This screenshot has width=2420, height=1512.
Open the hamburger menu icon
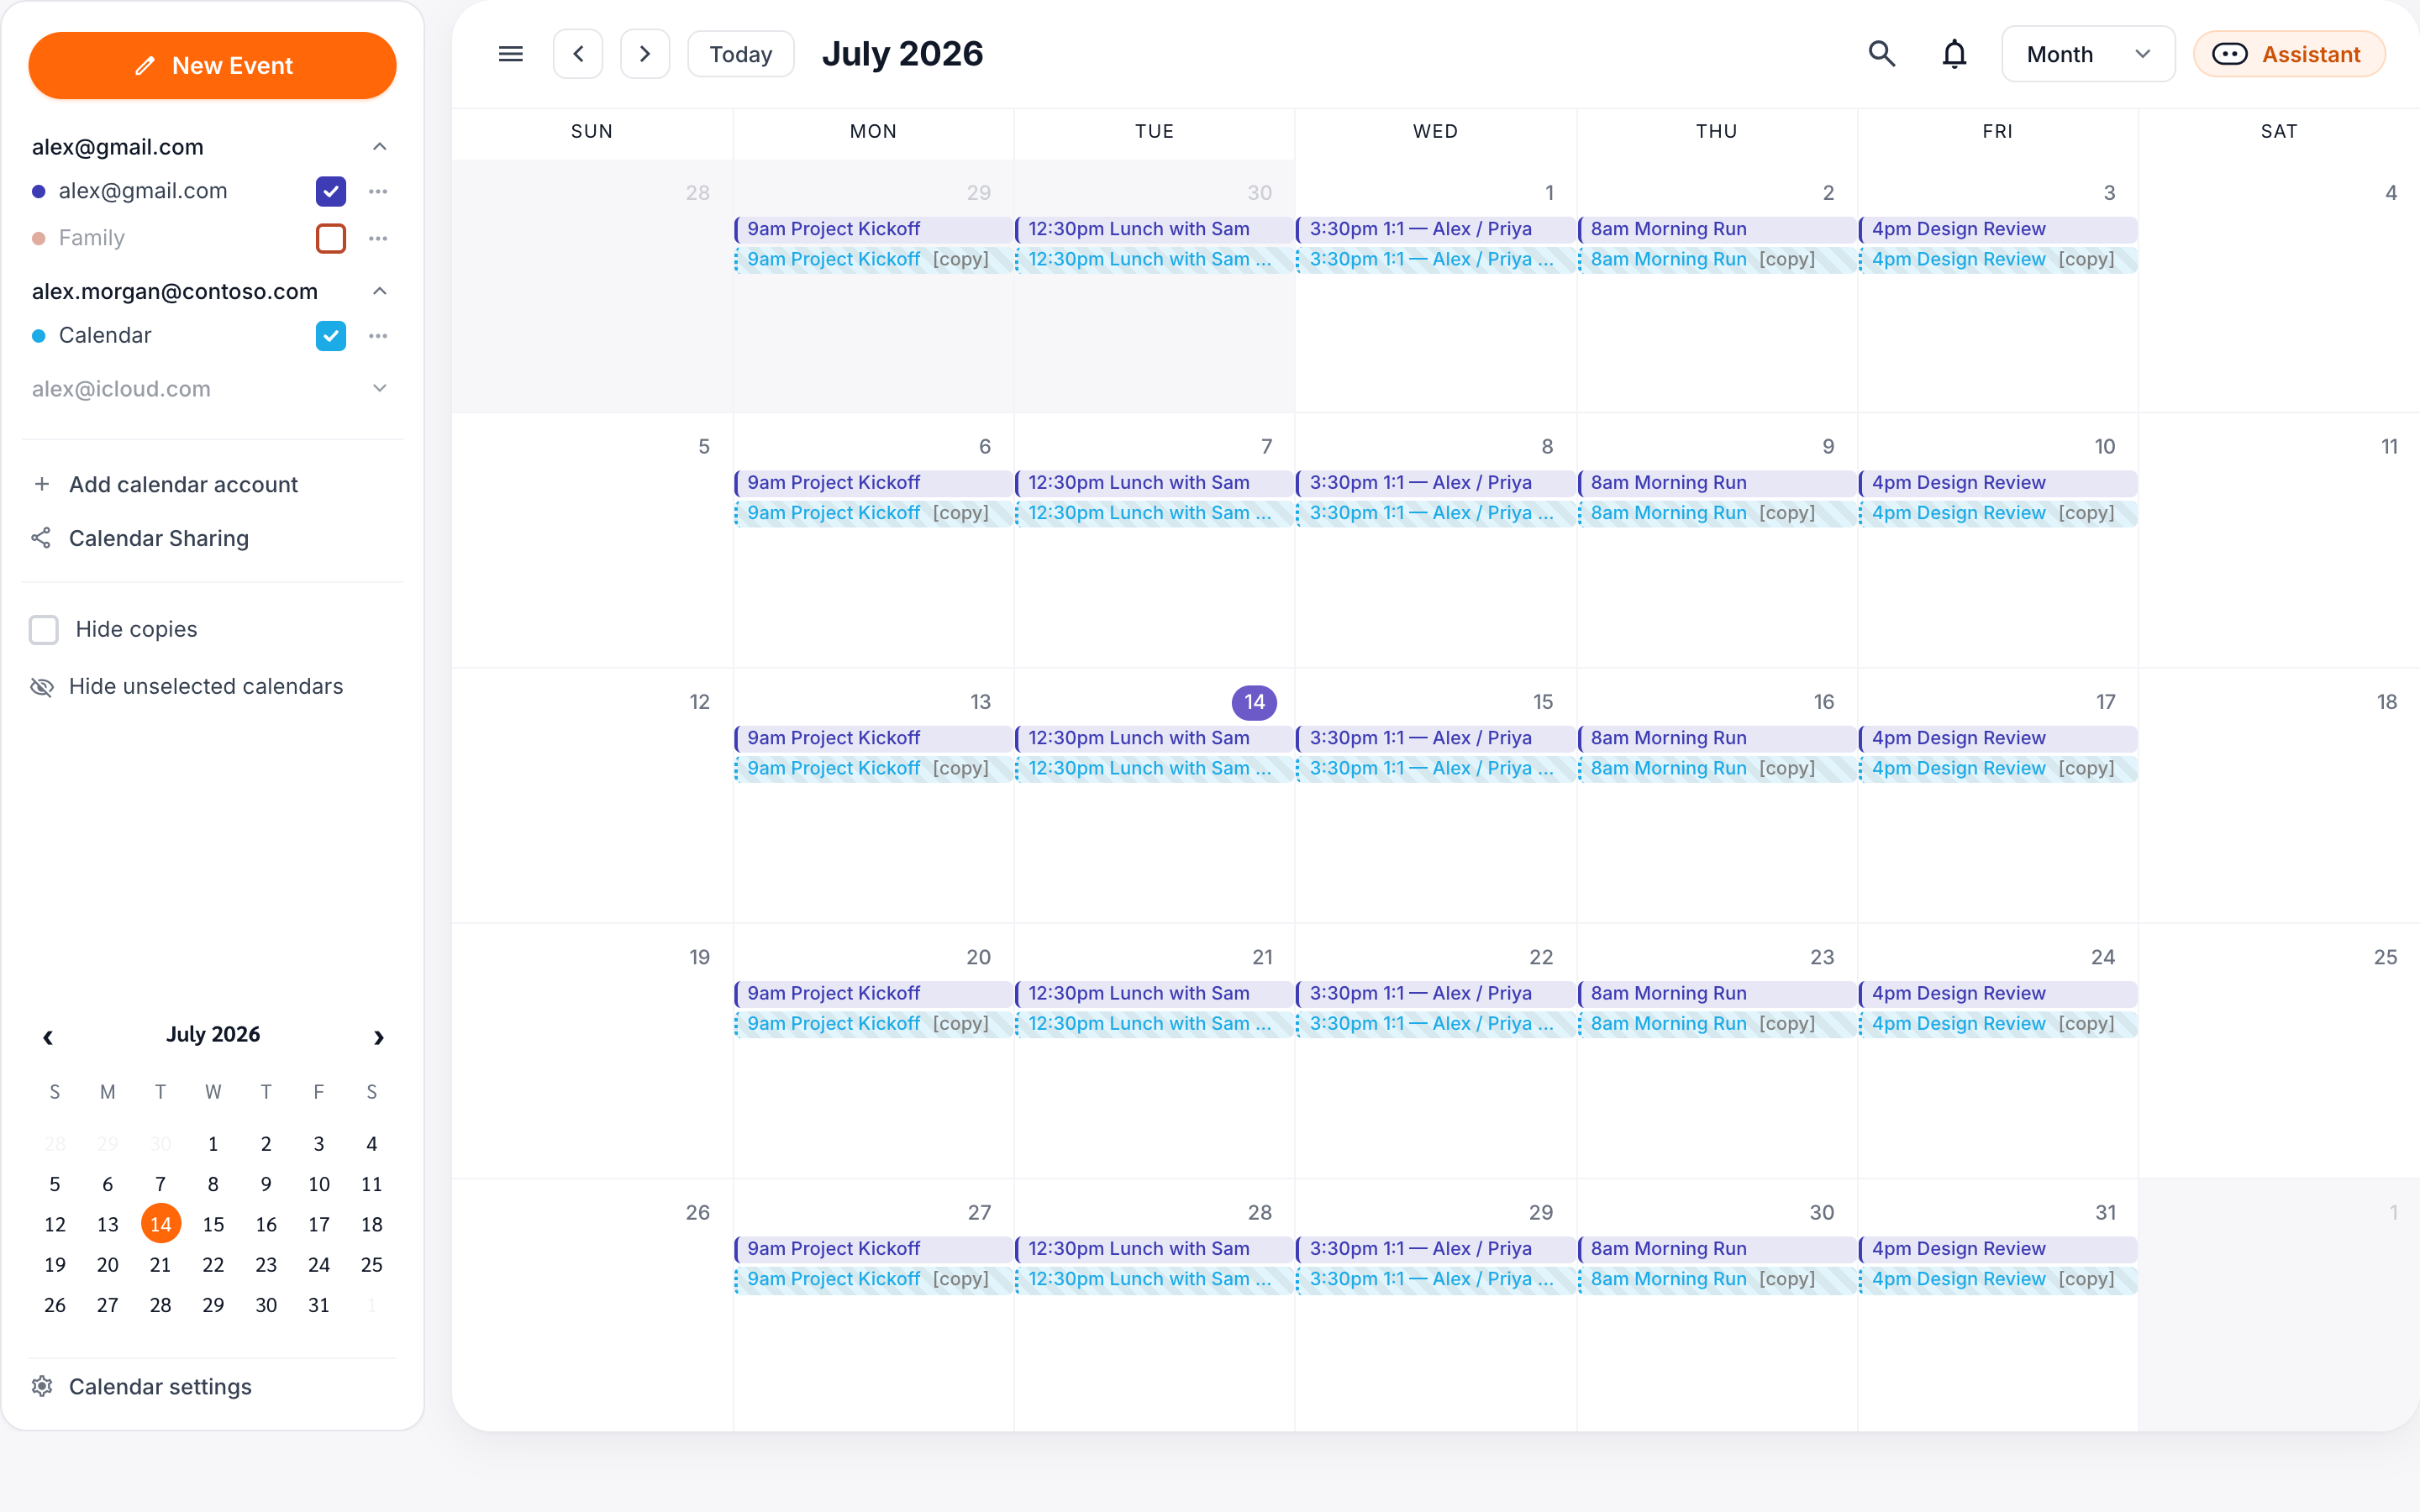(510, 54)
